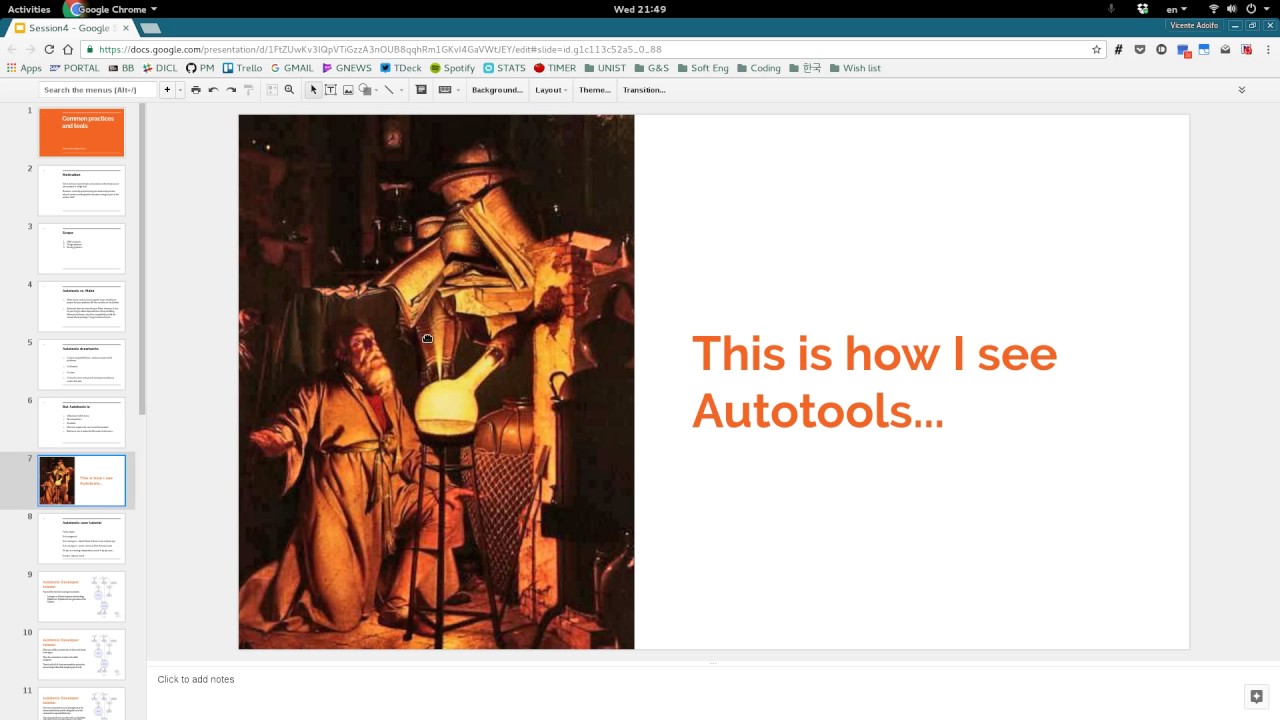Select slide 1 Common practices thumbnail
This screenshot has width=1280, height=720.
pos(81,132)
